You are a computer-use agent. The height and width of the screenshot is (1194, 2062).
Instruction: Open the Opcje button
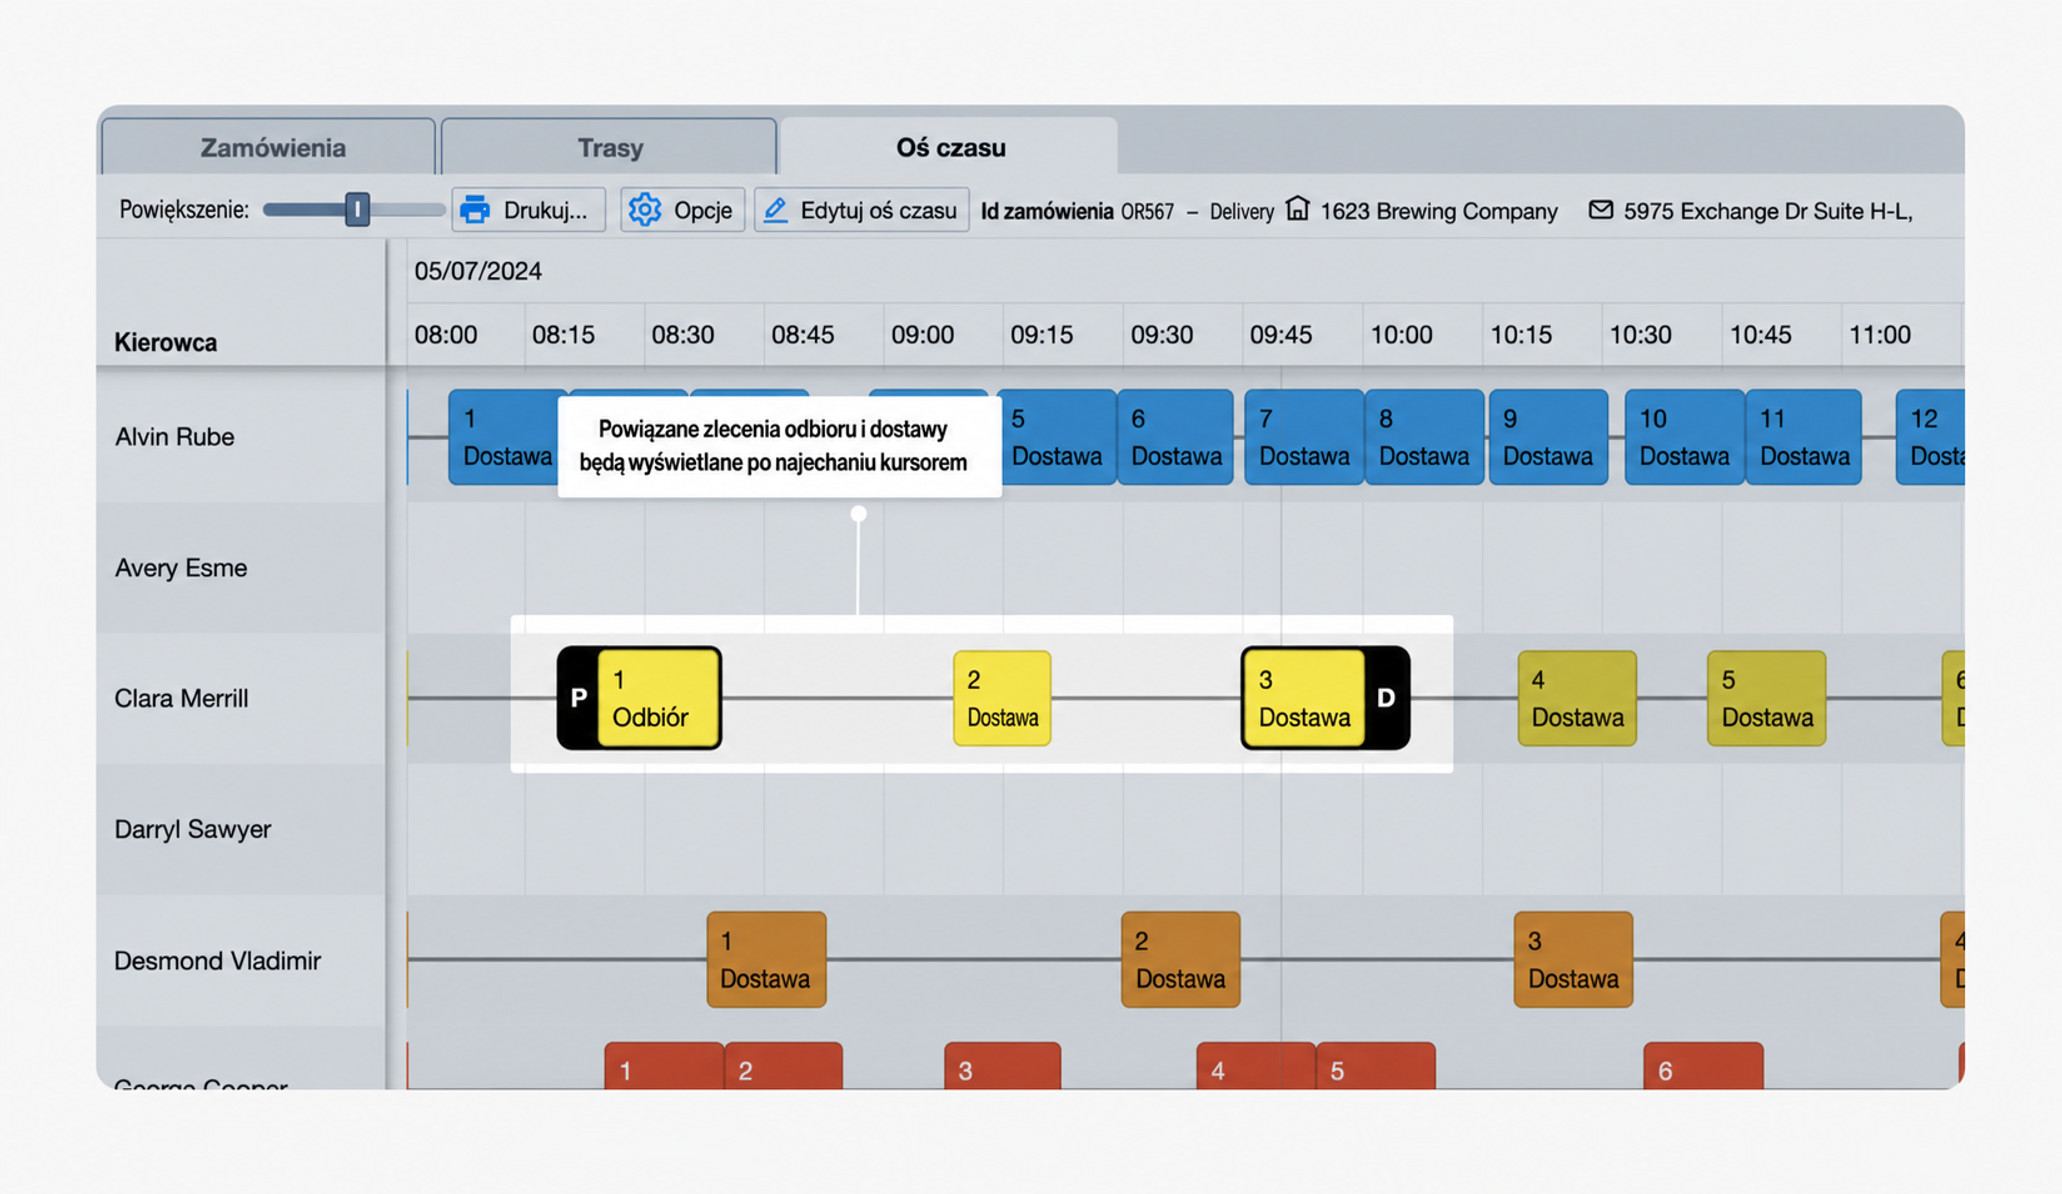(x=682, y=210)
